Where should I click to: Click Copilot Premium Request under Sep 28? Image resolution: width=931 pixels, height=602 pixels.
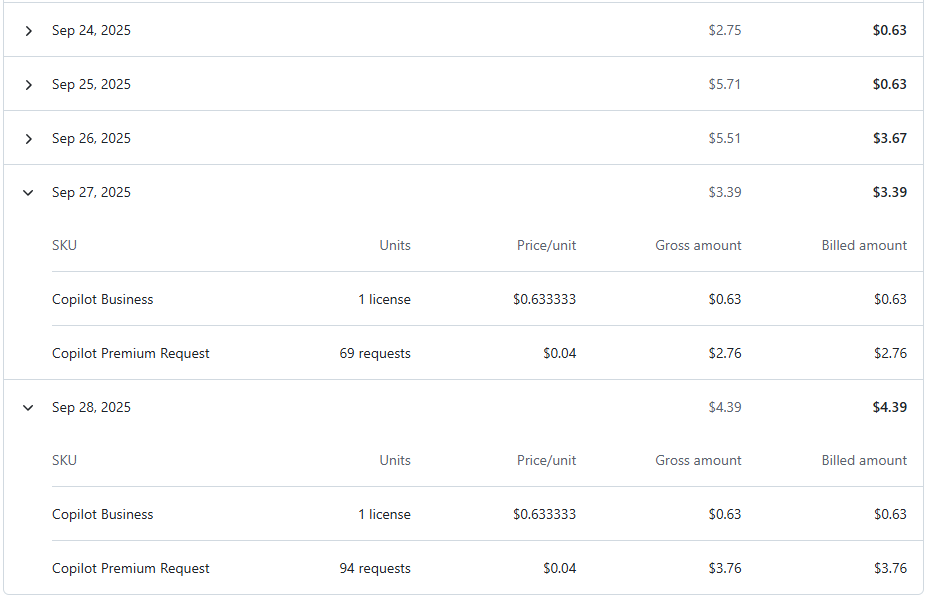[131, 569]
